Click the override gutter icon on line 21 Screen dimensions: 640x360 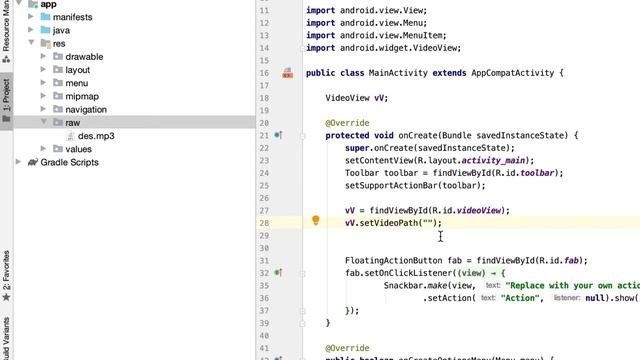click(278, 135)
